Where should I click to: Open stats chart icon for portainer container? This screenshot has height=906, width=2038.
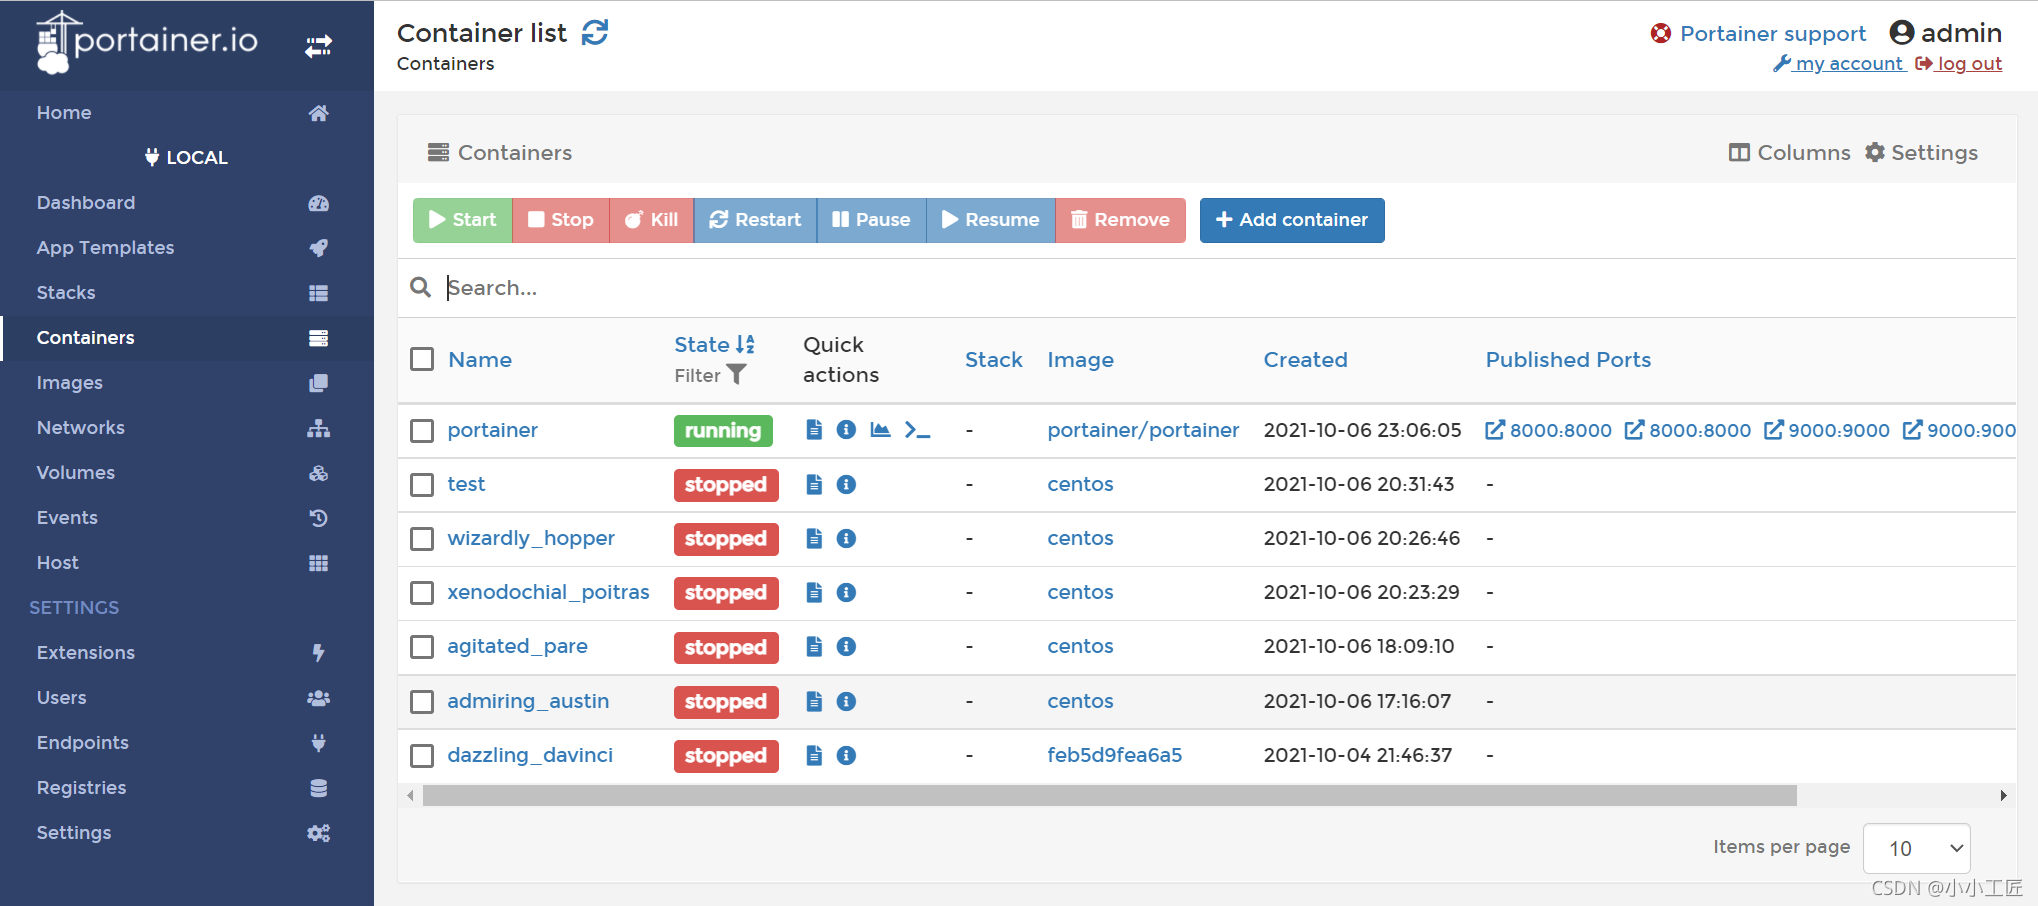(880, 430)
